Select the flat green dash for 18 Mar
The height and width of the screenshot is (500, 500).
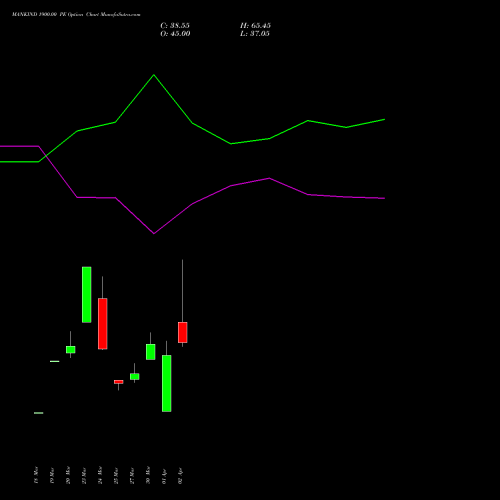point(39,413)
